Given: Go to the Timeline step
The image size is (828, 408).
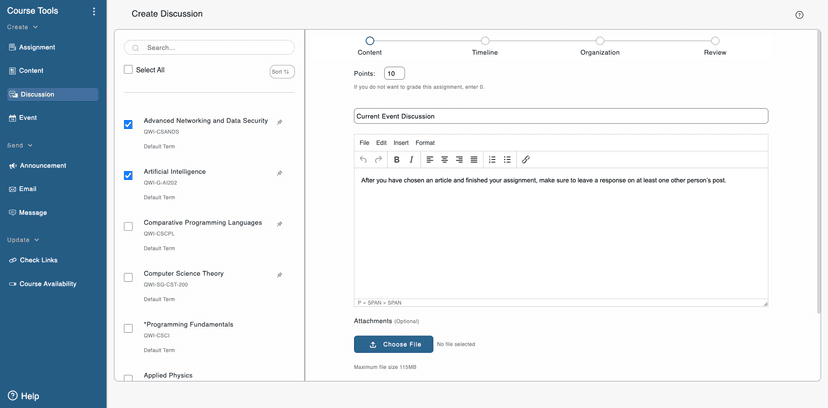Looking at the screenshot, I should 485,41.
